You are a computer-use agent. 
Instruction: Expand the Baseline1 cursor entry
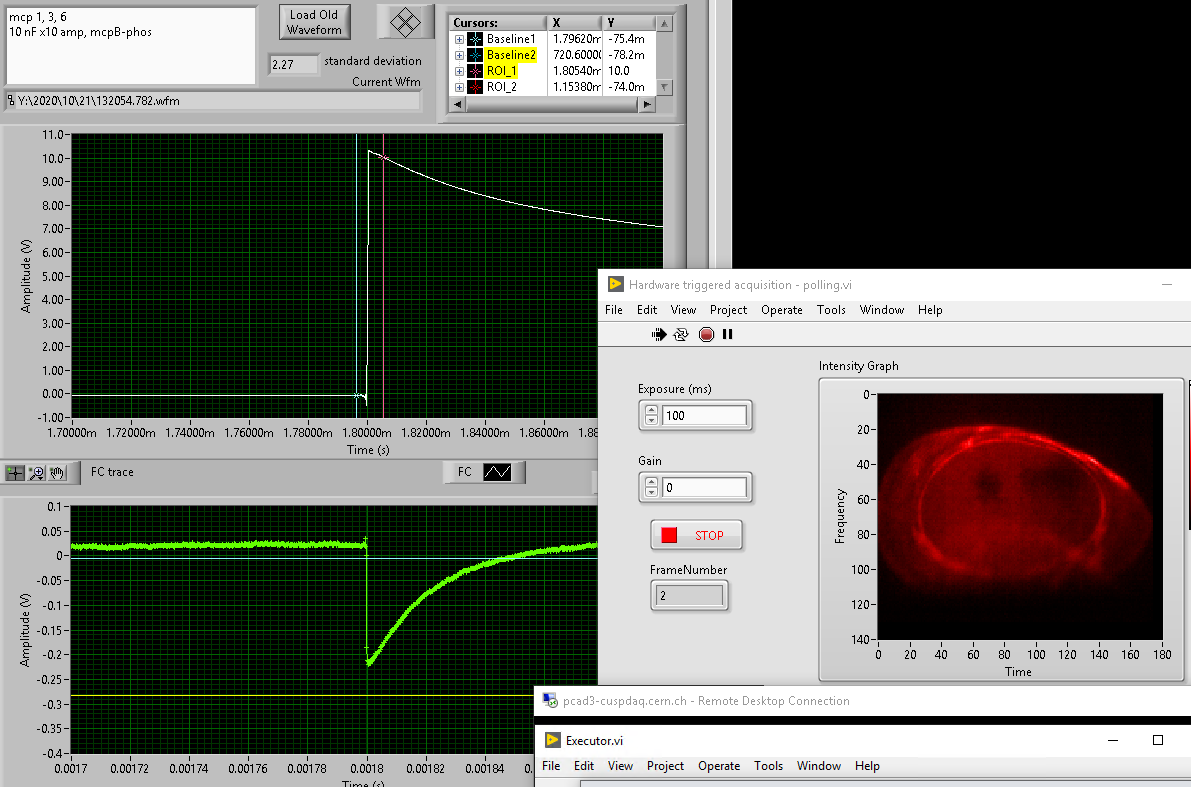click(459, 39)
